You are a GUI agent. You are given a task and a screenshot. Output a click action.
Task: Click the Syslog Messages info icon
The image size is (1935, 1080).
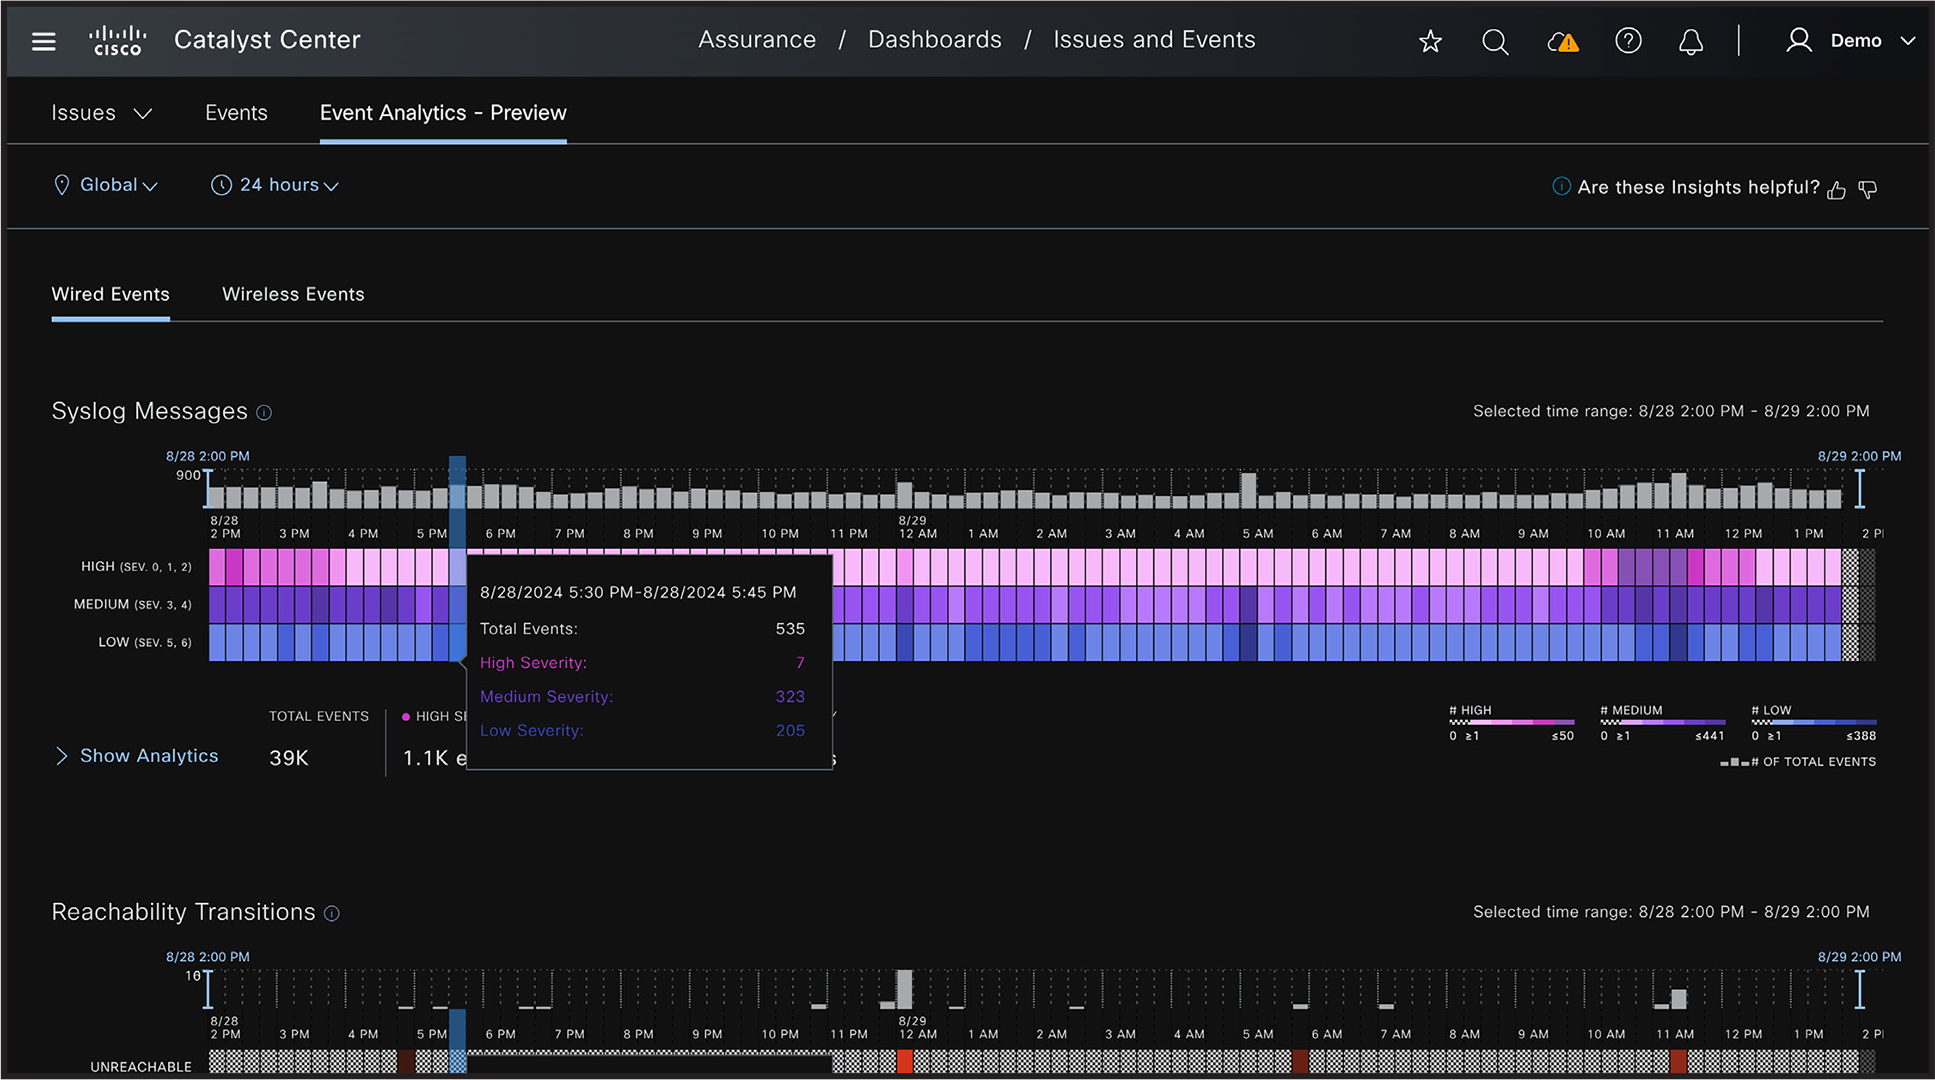(264, 412)
